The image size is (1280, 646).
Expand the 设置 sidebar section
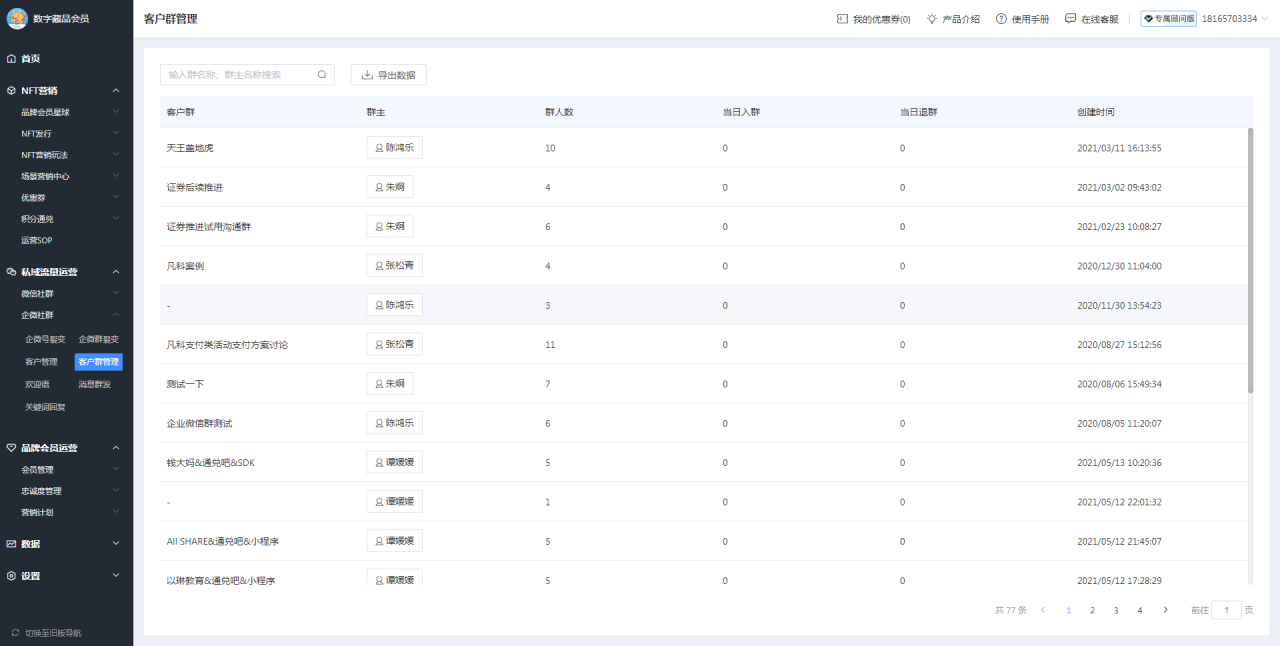(116, 576)
